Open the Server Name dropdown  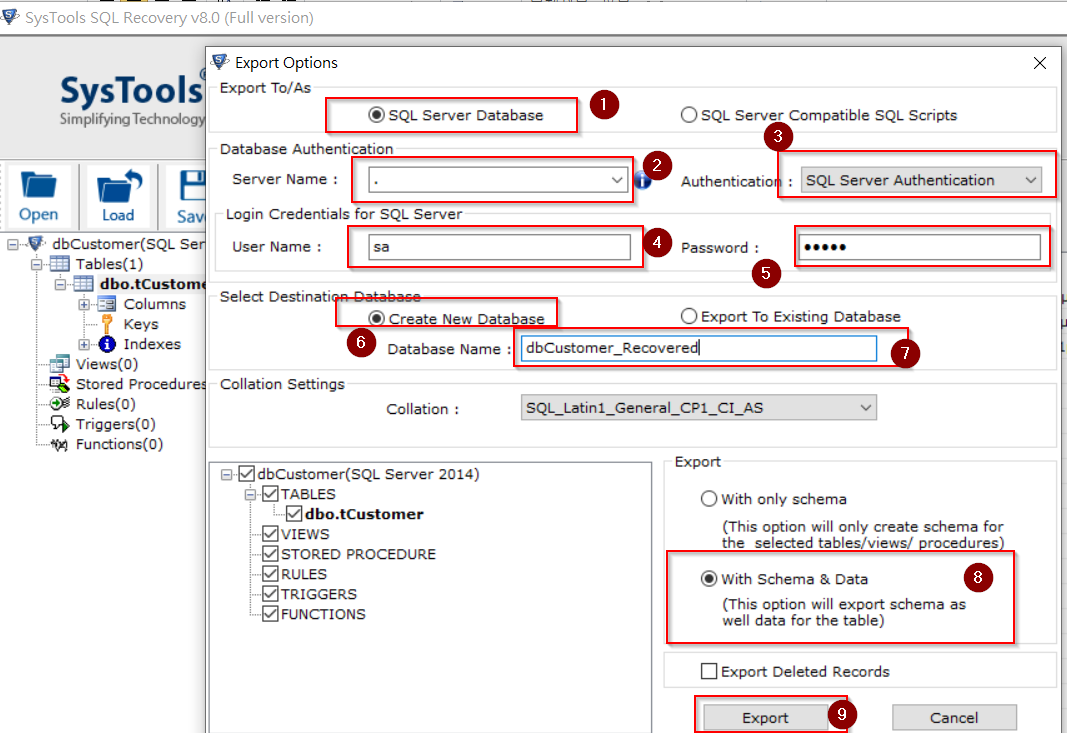click(x=617, y=180)
